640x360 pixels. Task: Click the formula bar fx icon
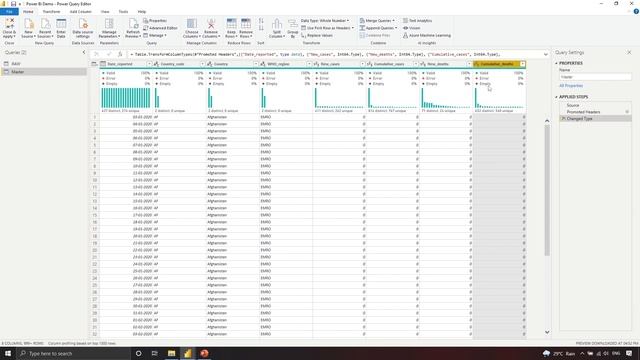pyautogui.click(x=120, y=54)
